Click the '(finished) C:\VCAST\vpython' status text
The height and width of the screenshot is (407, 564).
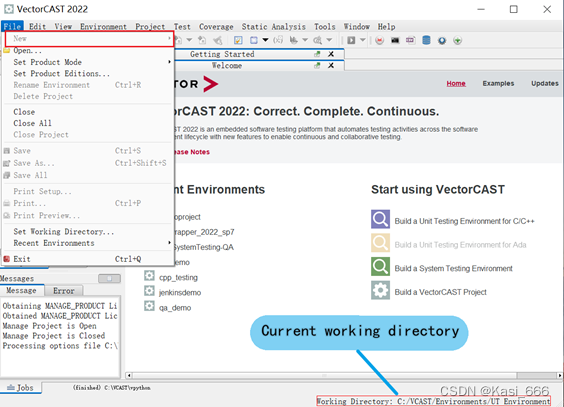click(x=112, y=388)
